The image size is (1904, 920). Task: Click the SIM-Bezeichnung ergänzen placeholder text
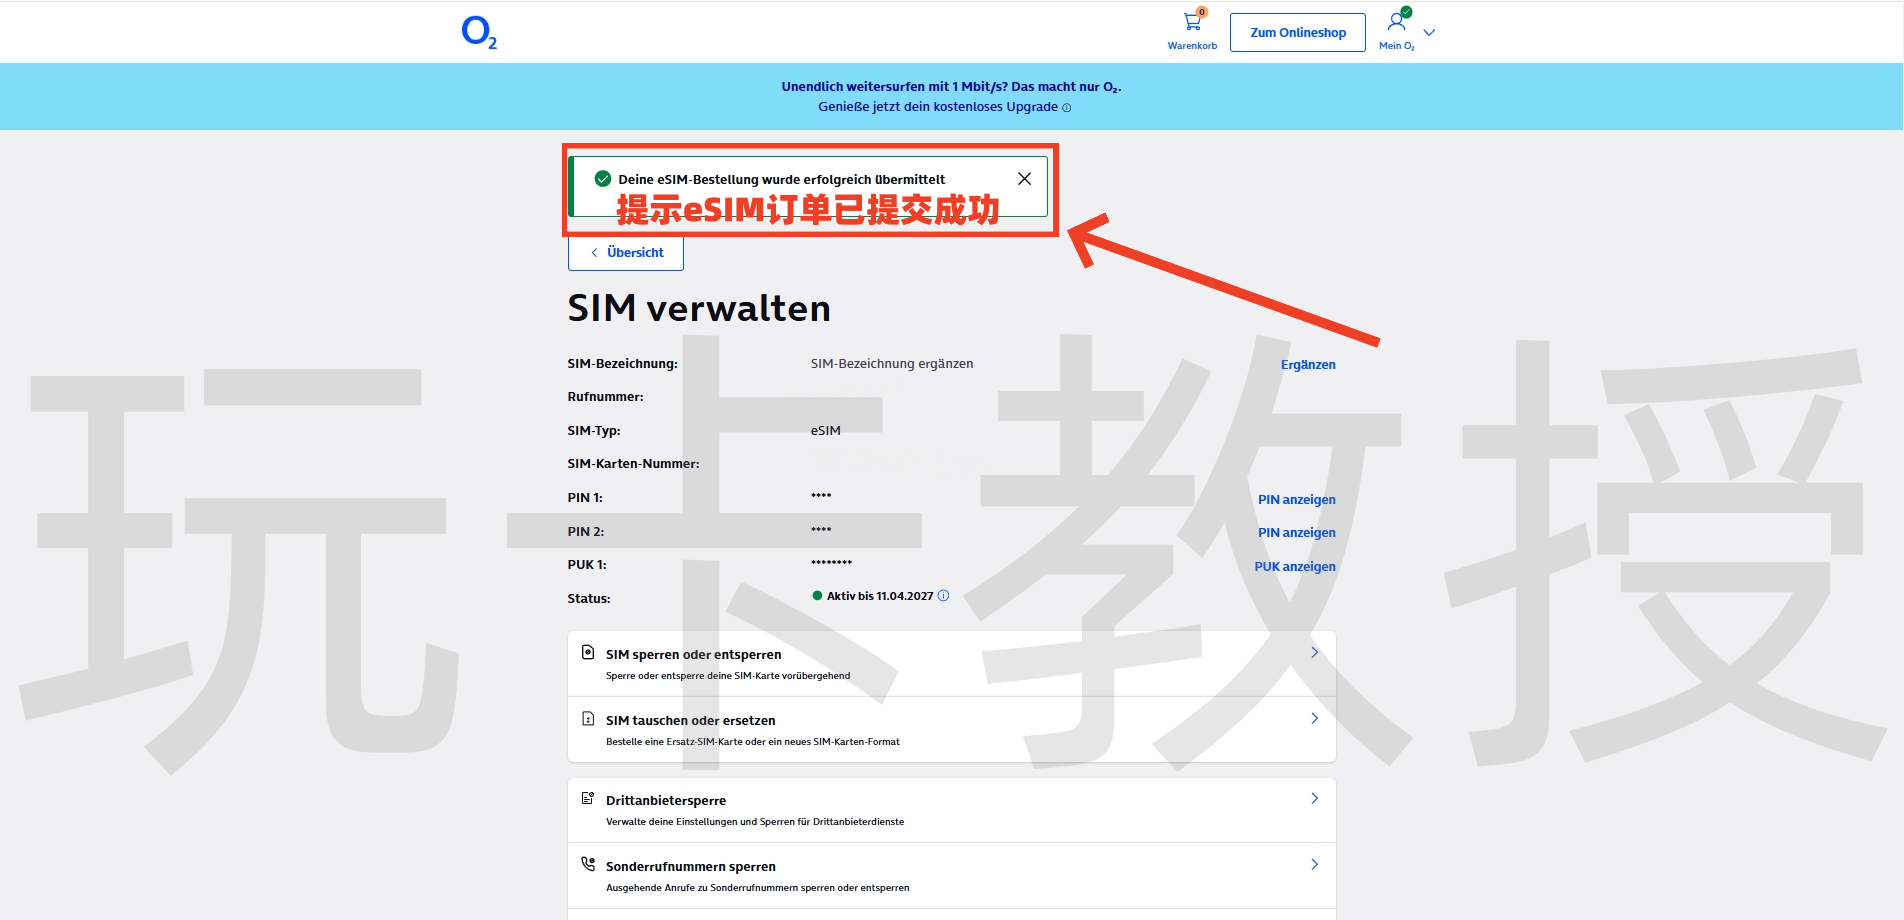coord(892,364)
